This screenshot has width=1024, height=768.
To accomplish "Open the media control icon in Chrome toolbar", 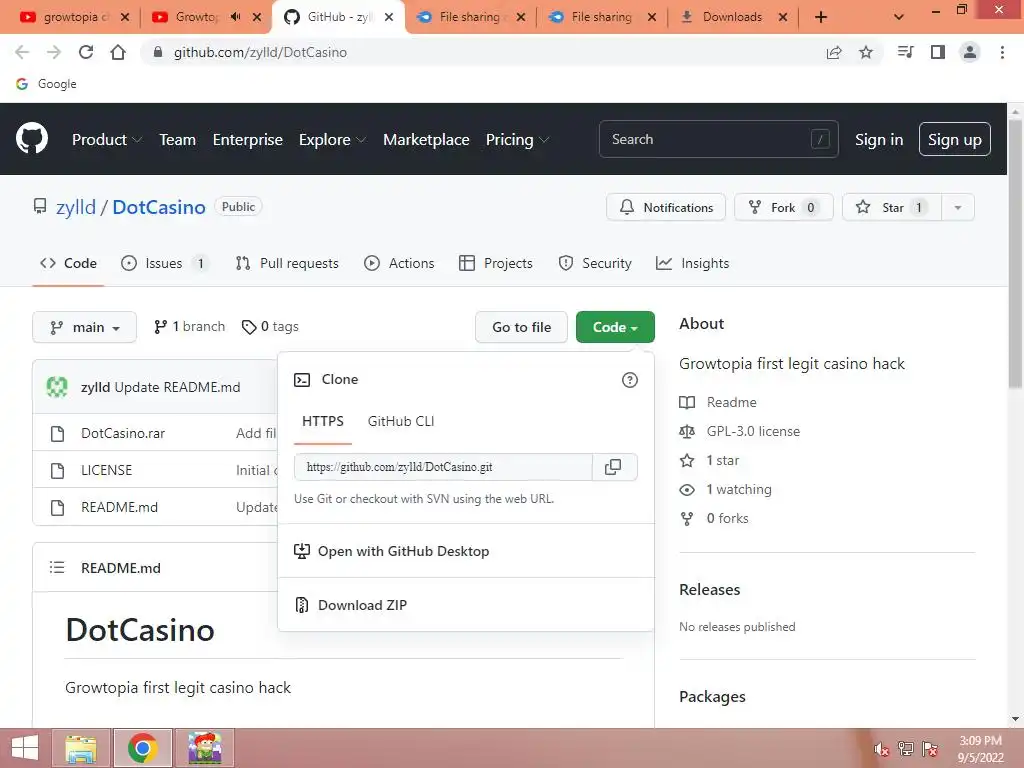I will click(905, 52).
